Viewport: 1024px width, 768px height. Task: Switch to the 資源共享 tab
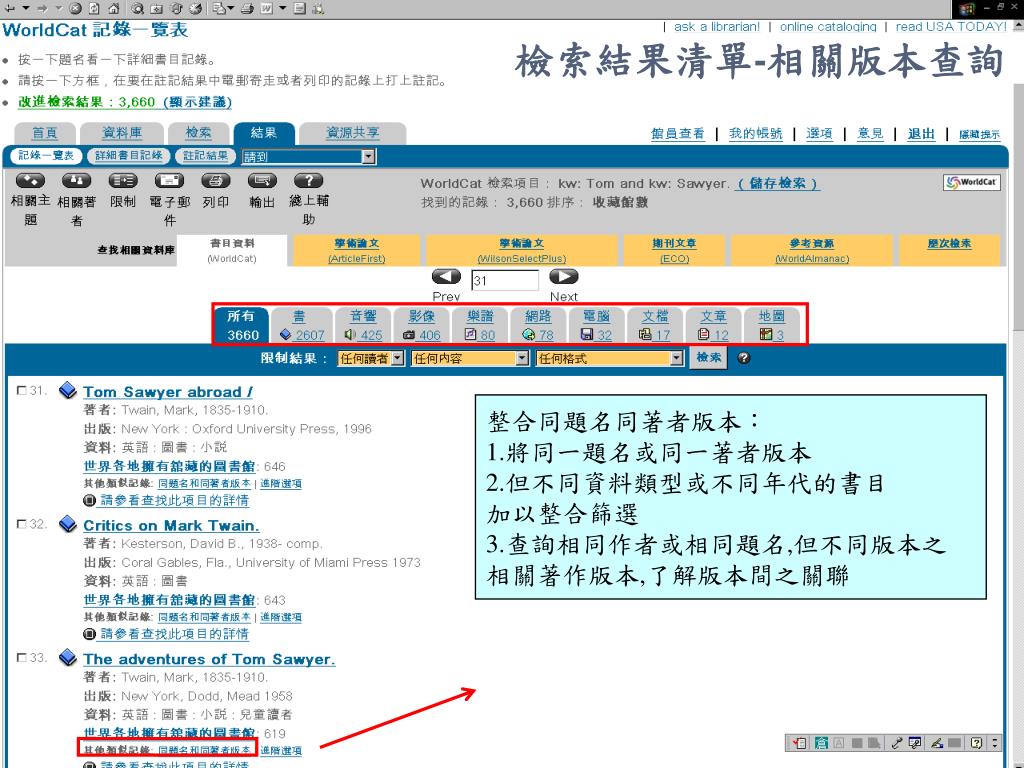pyautogui.click(x=353, y=133)
